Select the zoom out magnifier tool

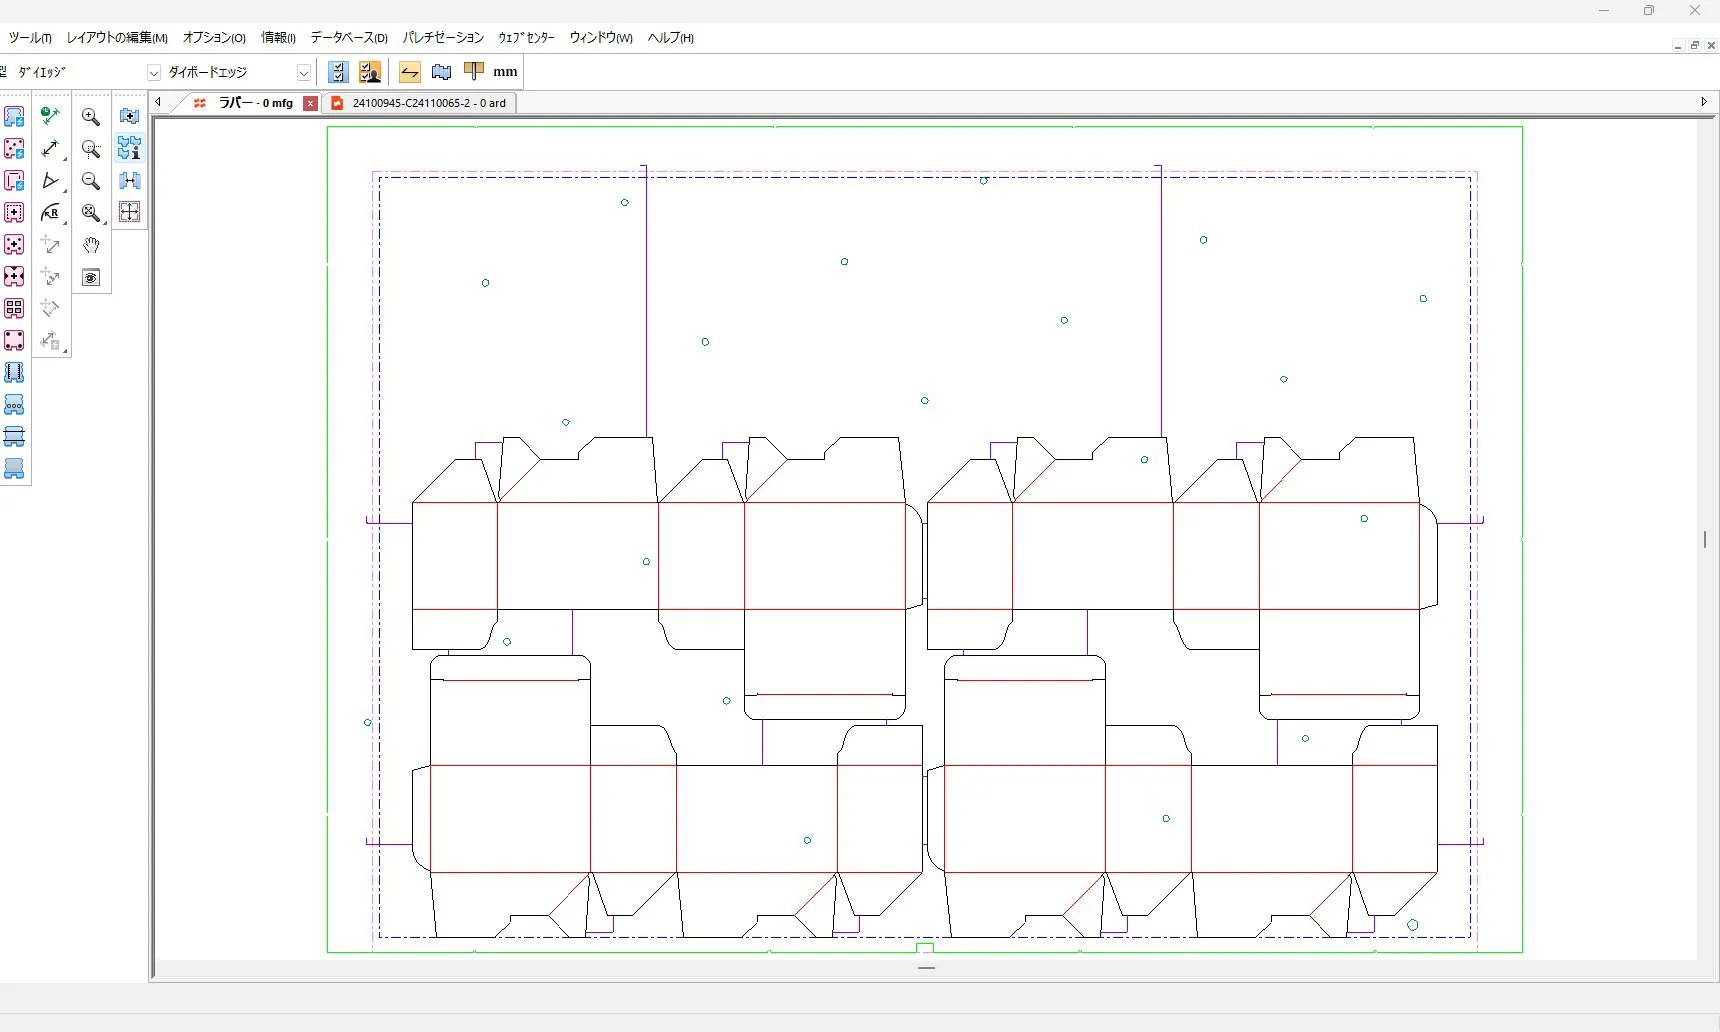[x=91, y=181]
